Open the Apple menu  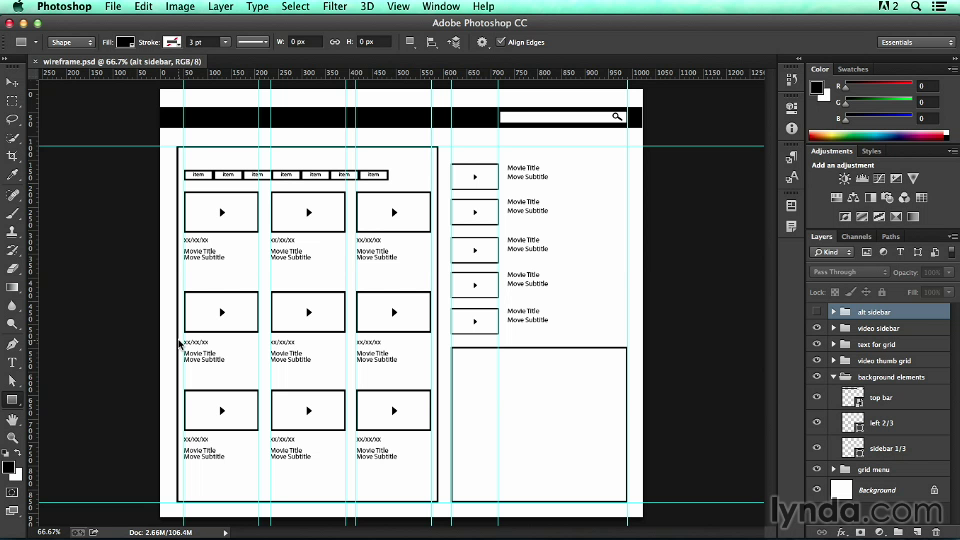[x=18, y=6]
